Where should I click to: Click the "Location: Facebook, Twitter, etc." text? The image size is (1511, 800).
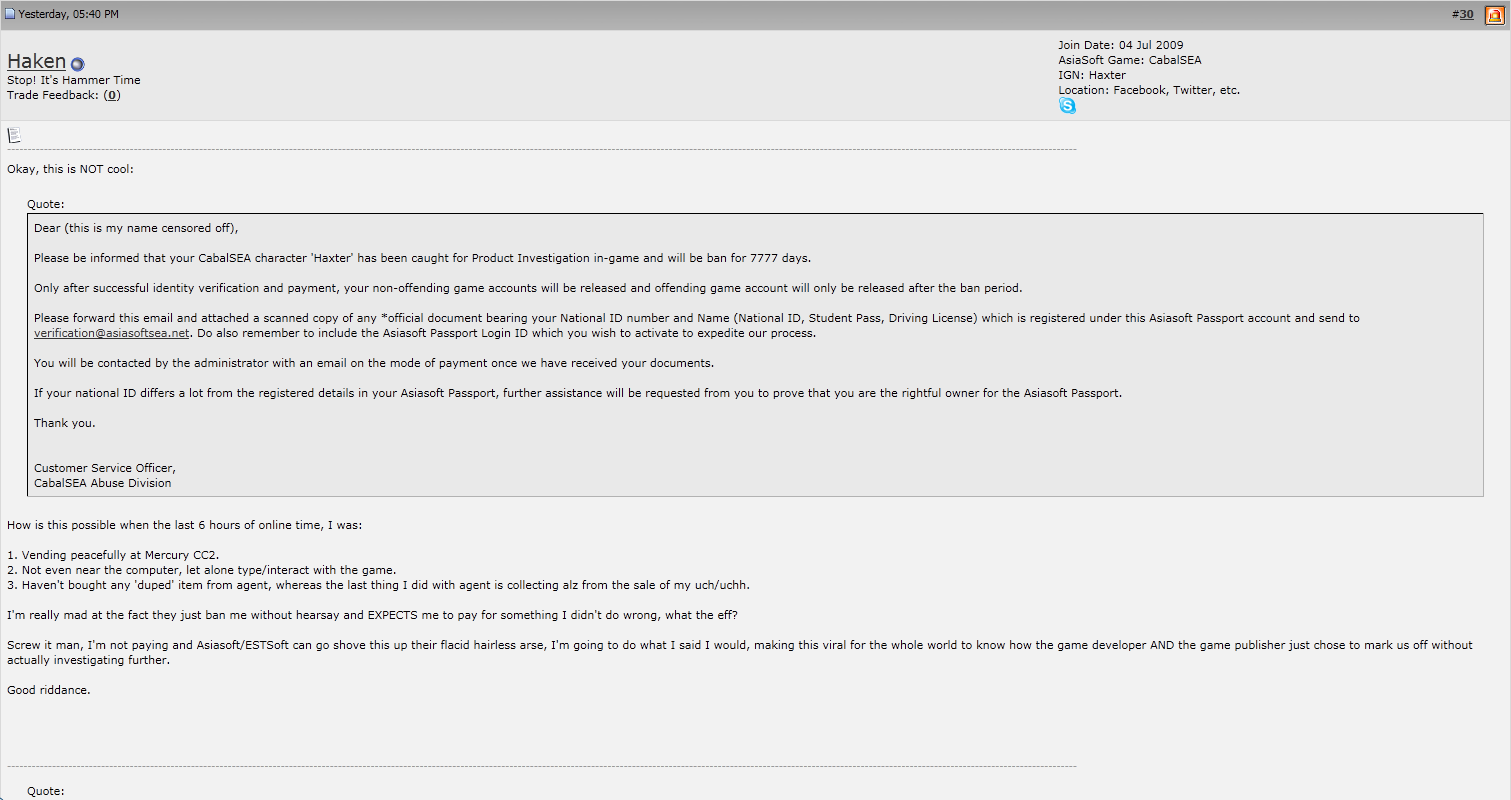click(x=1149, y=90)
